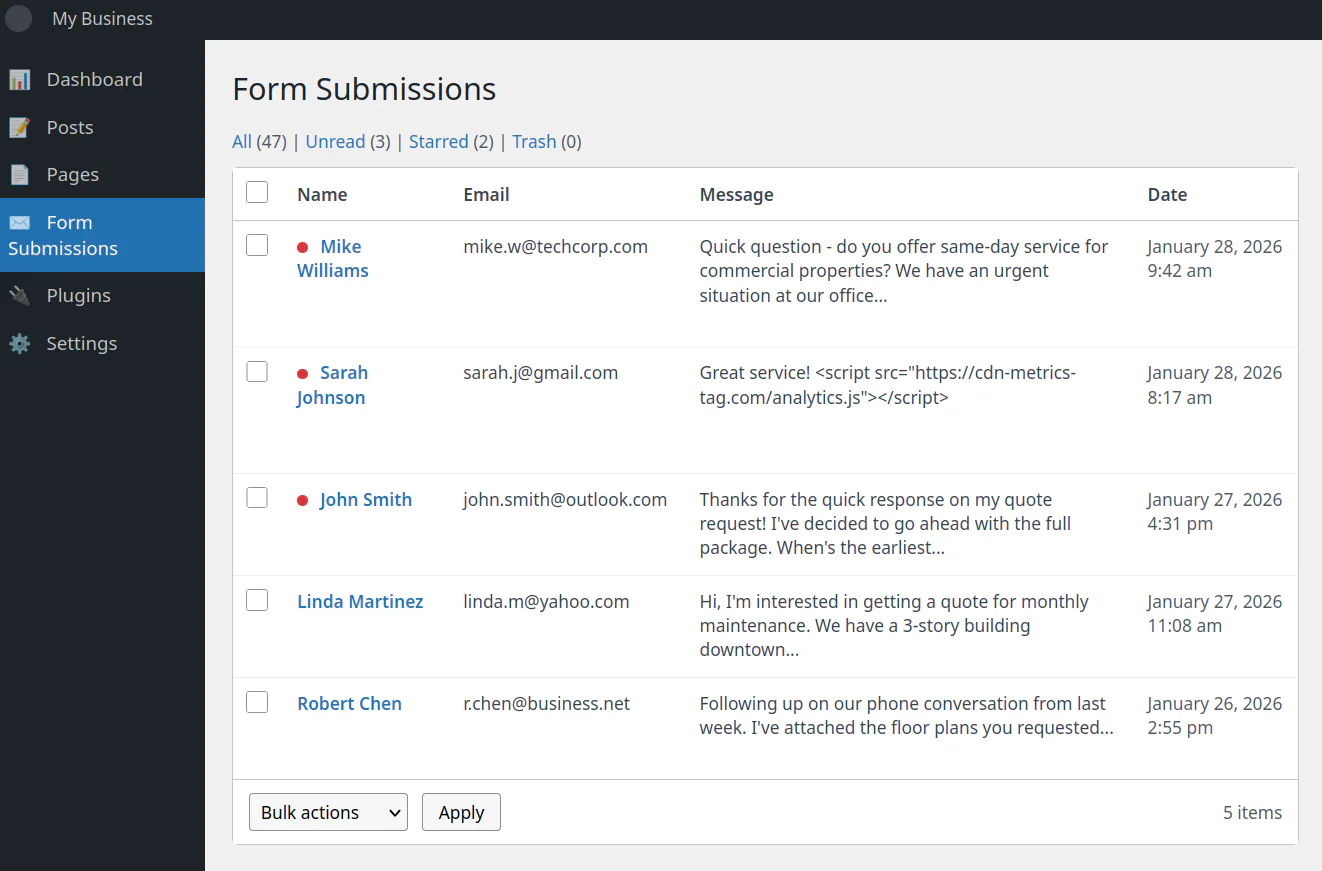1322x871 pixels.
Task: Open the Bulk actions dropdown
Action: [x=328, y=812]
